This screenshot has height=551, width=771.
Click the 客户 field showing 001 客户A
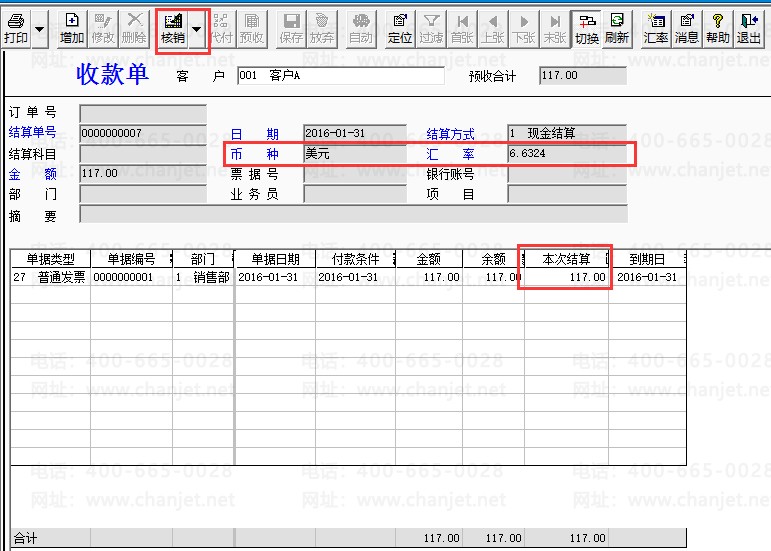[341, 76]
